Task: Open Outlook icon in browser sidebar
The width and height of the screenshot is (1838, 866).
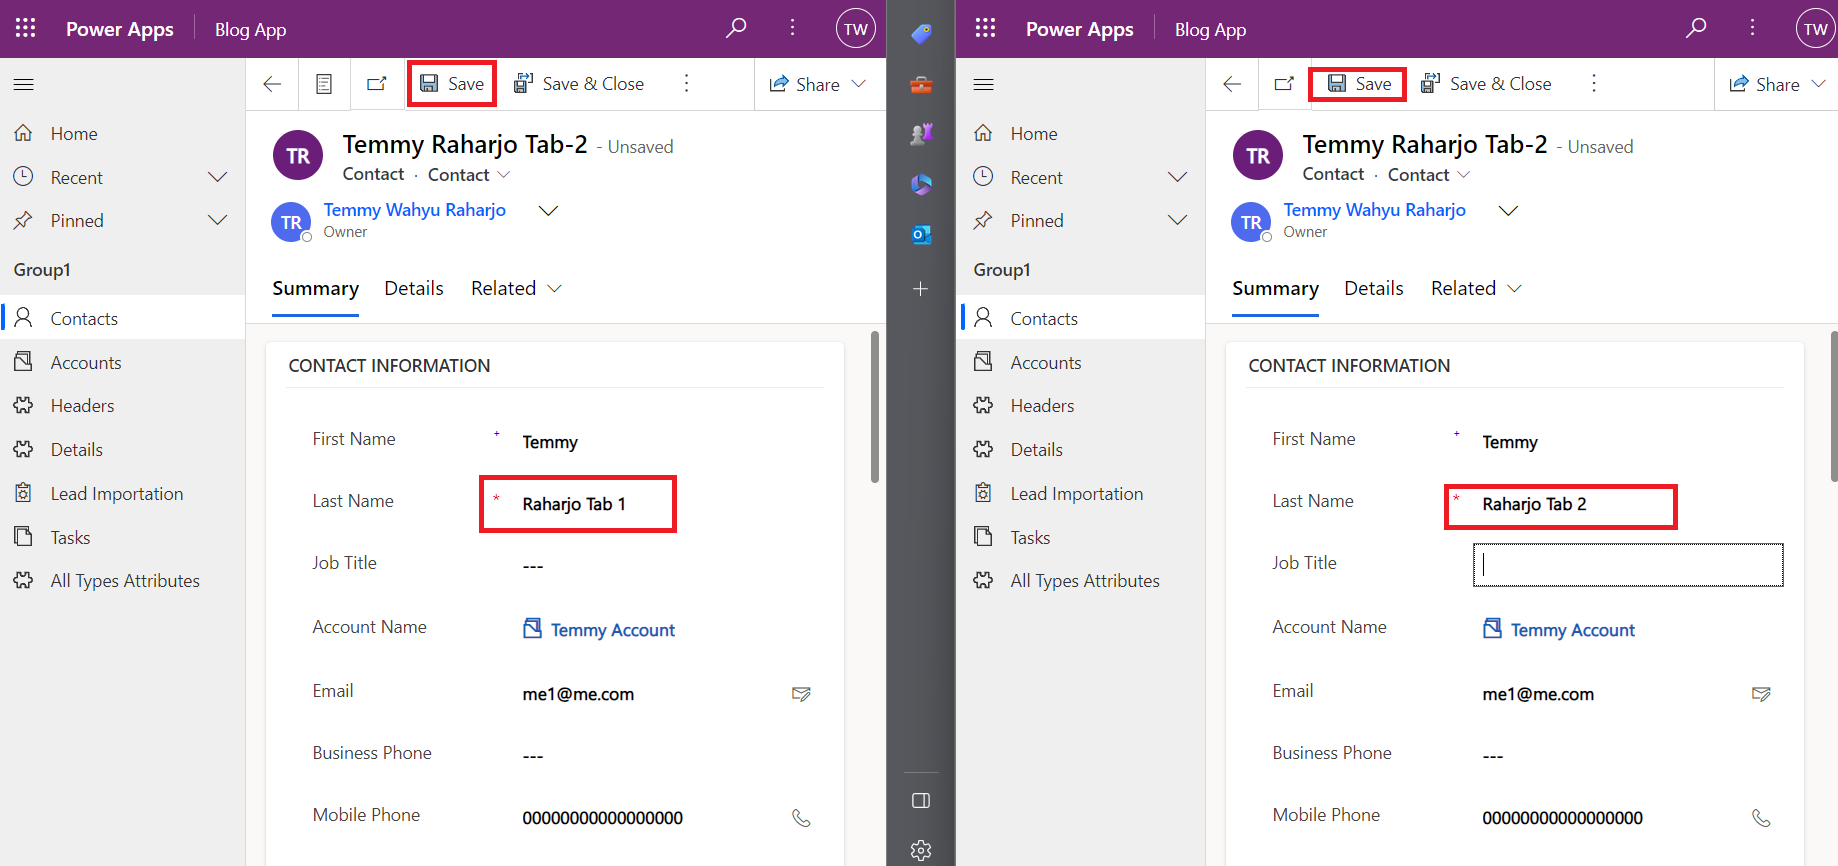Action: pos(921,234)
